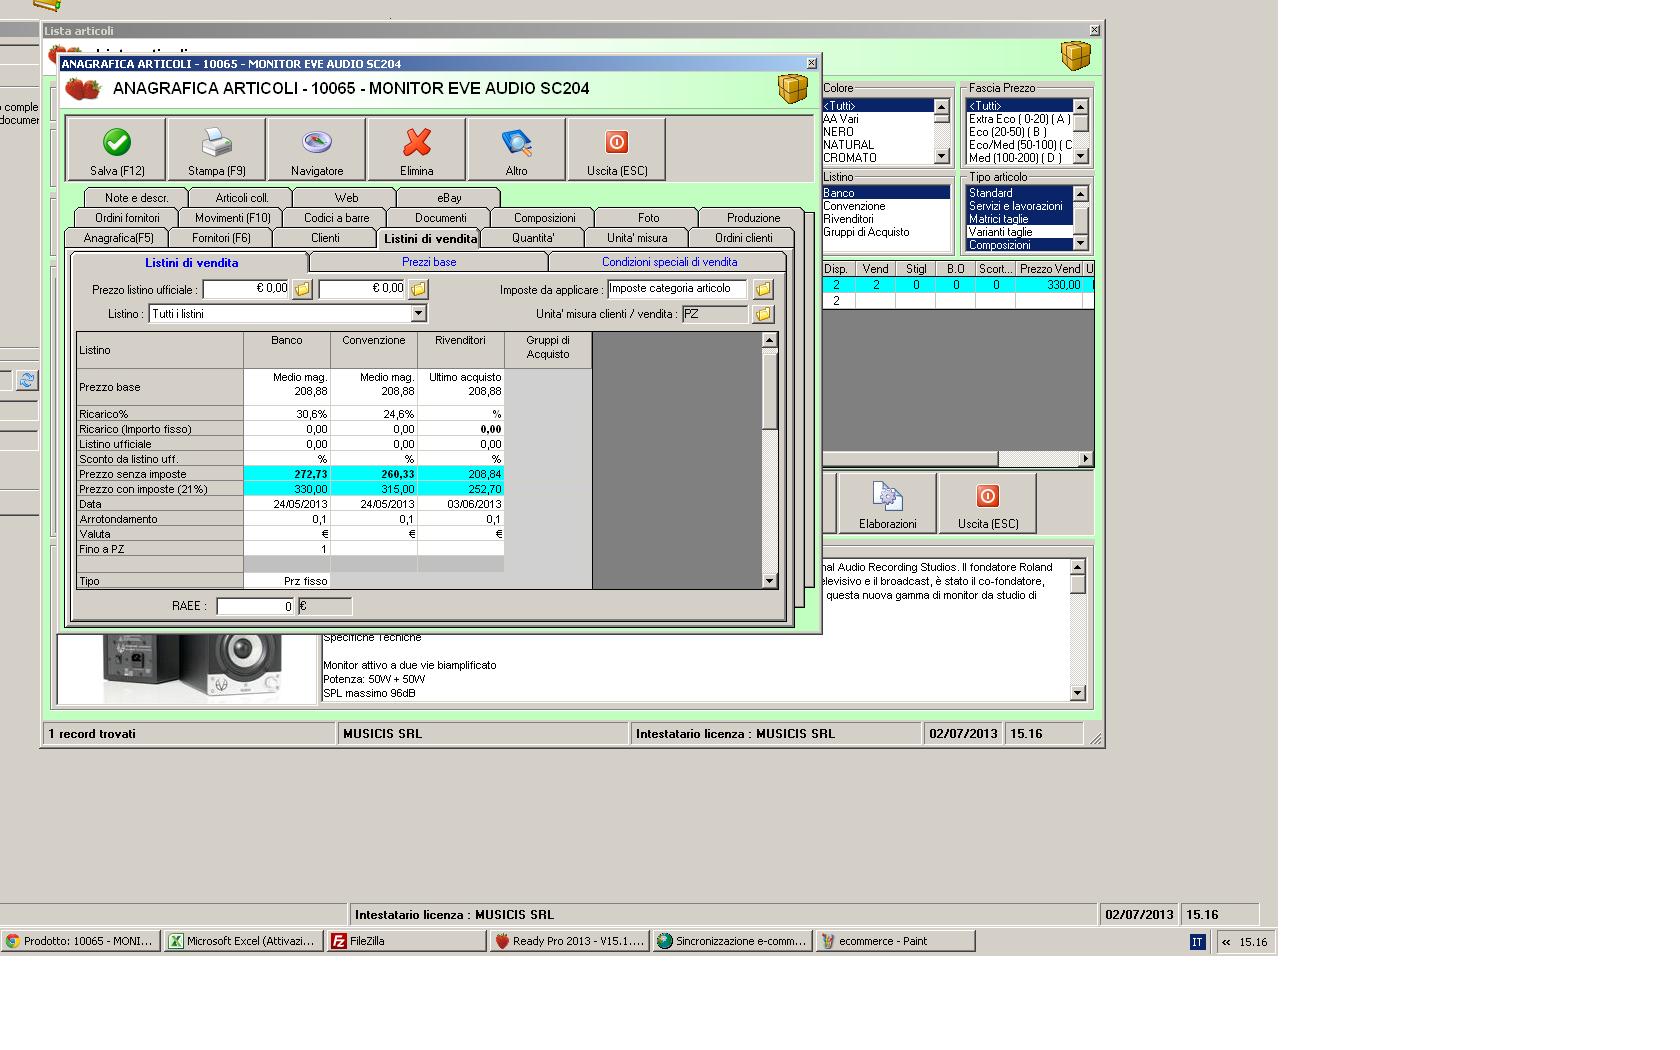Click folder icon beside first official list price field
This screenshot has height=1050, width=1680.
coord(302,289)
